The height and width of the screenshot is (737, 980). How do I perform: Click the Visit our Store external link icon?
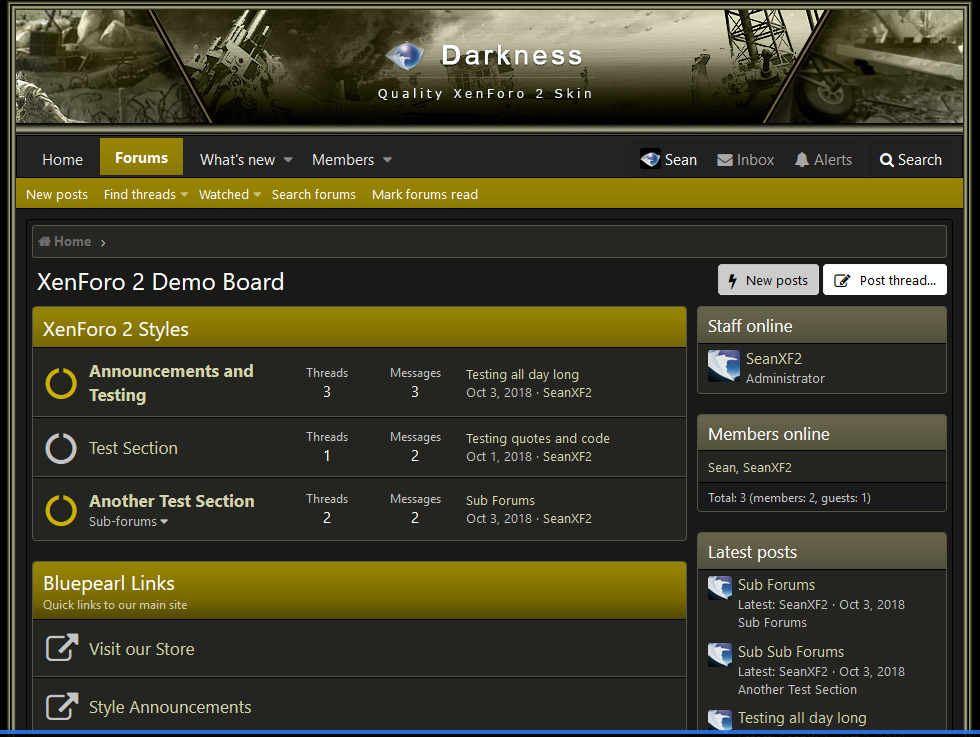(61, 648)
